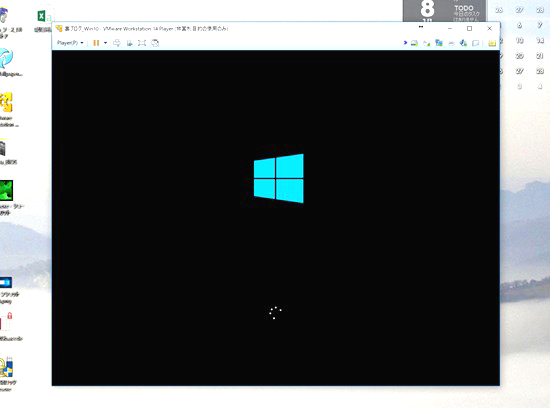Click the yellow notes icon in VMware toolbar
The width and height of the screenshot is (550, 408).
pos(492,43)
